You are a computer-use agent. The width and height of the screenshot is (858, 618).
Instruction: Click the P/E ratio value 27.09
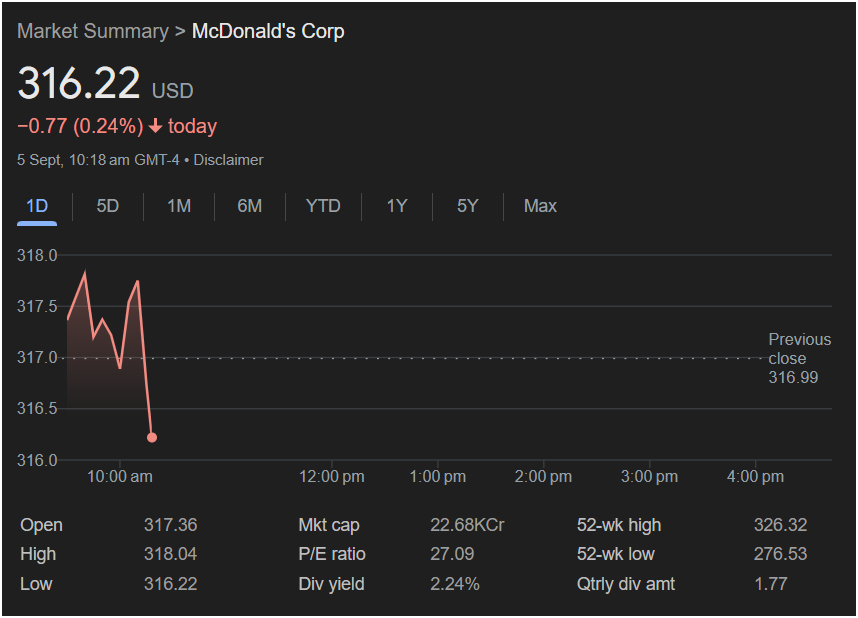coord(452,554)
